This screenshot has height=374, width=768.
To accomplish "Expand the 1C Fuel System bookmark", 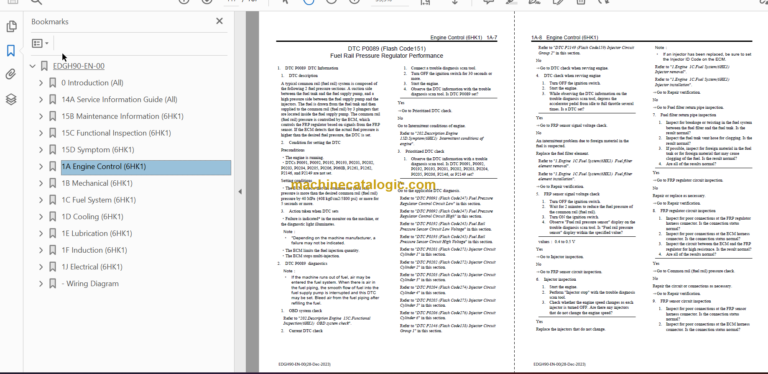I will click(x=41, y=200).
